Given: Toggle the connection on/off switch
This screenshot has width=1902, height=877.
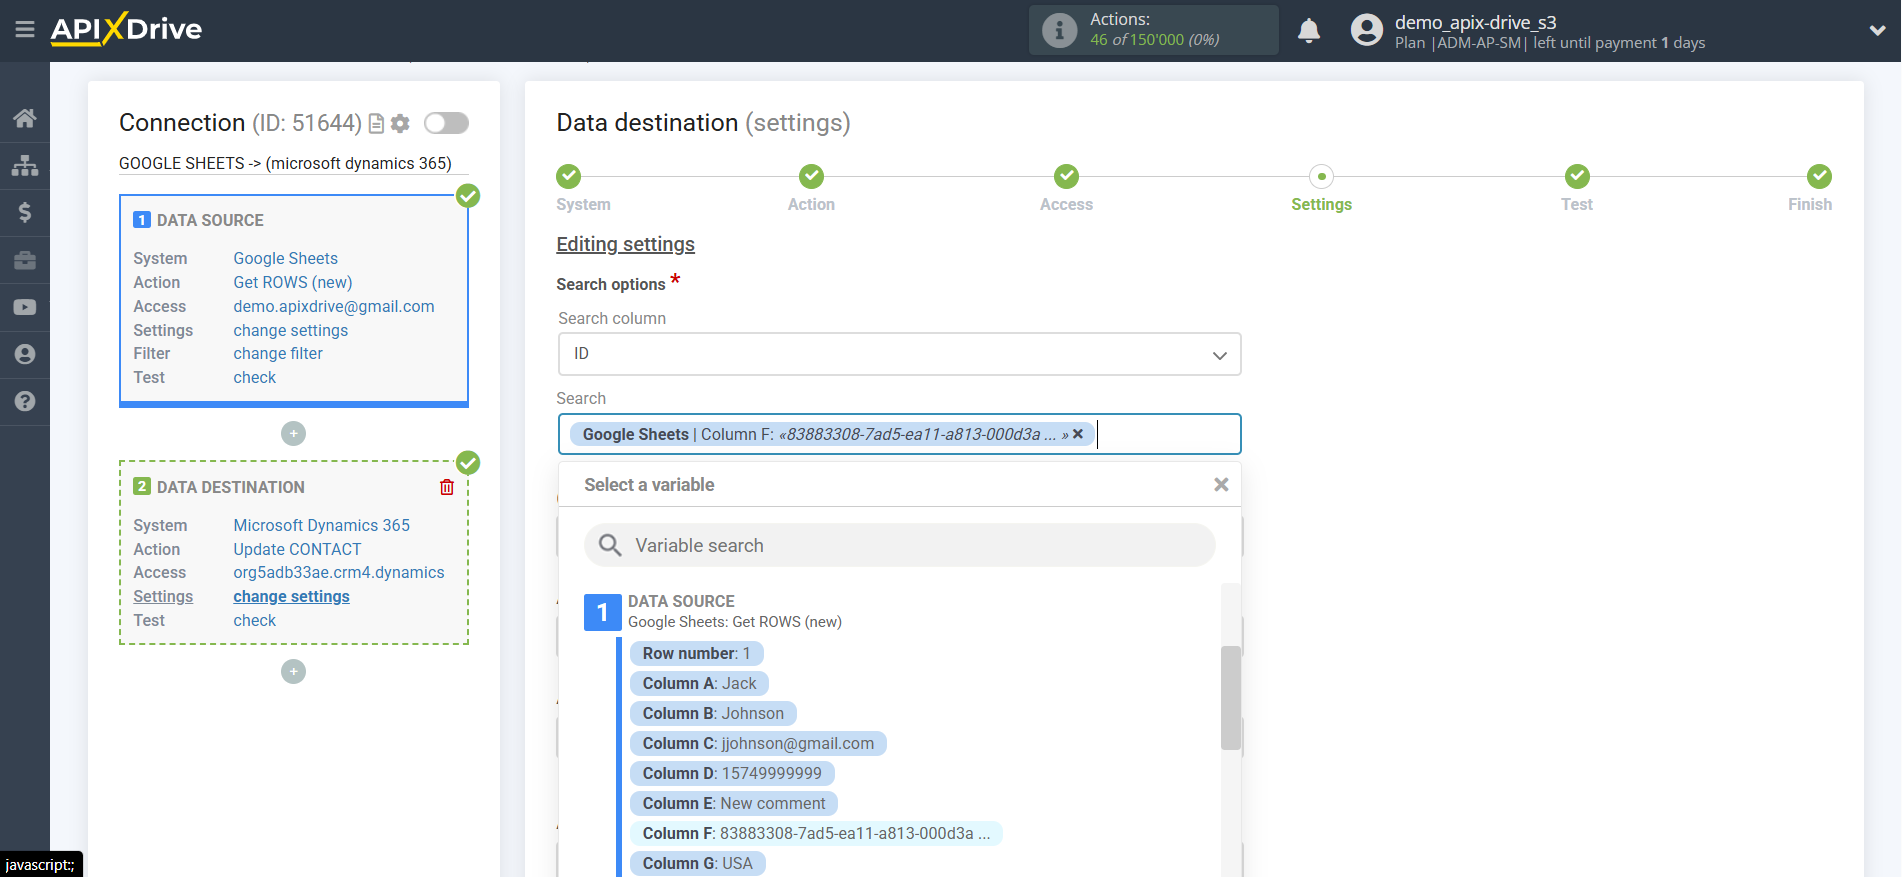Looking at the screenshot, I should [446, 123].
